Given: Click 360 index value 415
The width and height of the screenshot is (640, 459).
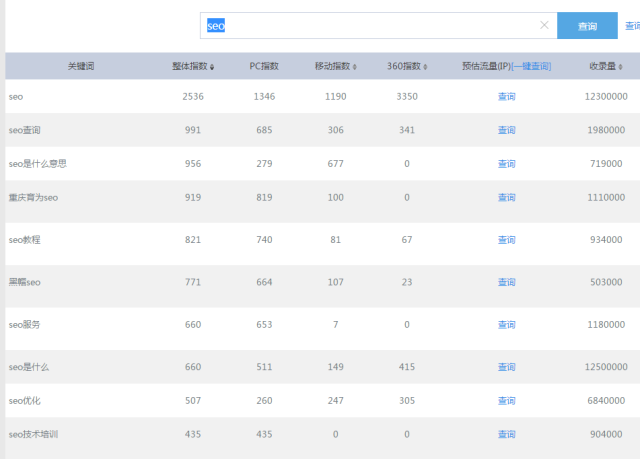Looking at the screenshot, I should [x=407, y=367].
